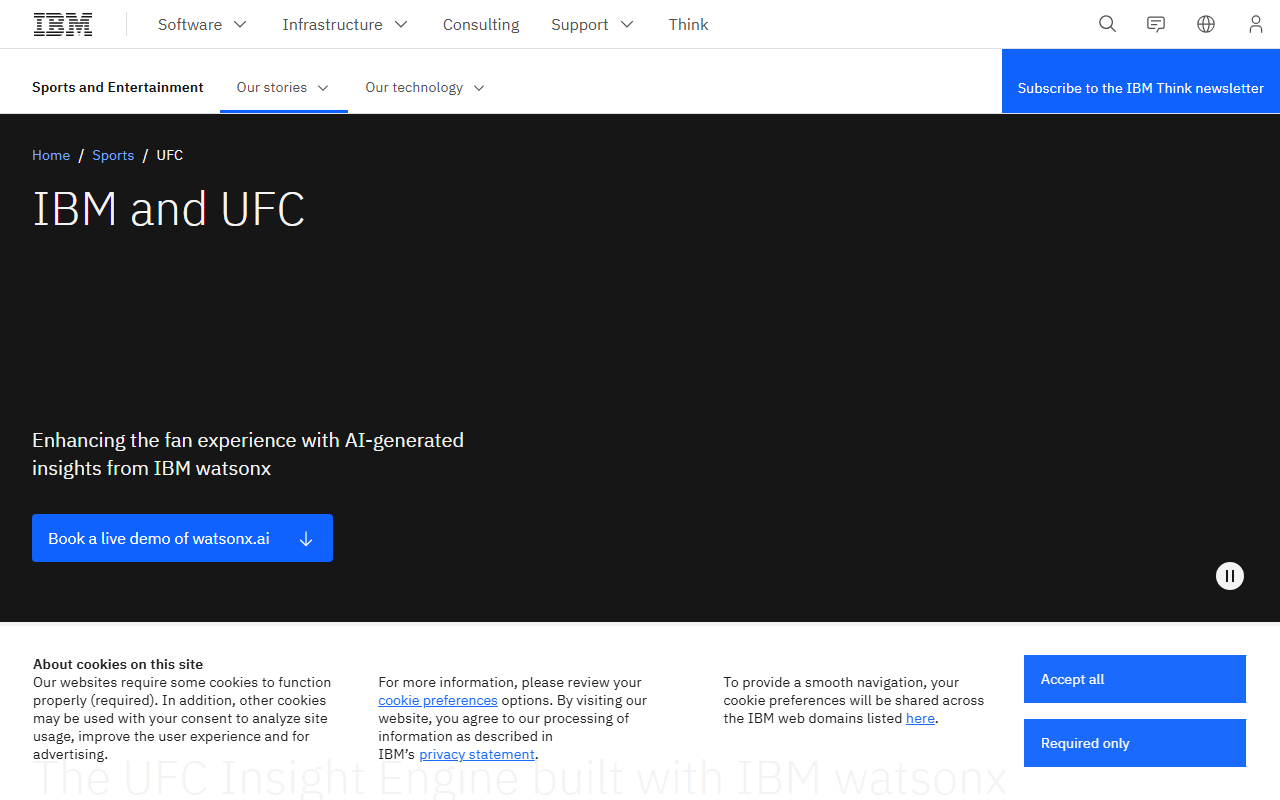Open the Consulting menu item
1280x800 pixels.
pos(481,24)
